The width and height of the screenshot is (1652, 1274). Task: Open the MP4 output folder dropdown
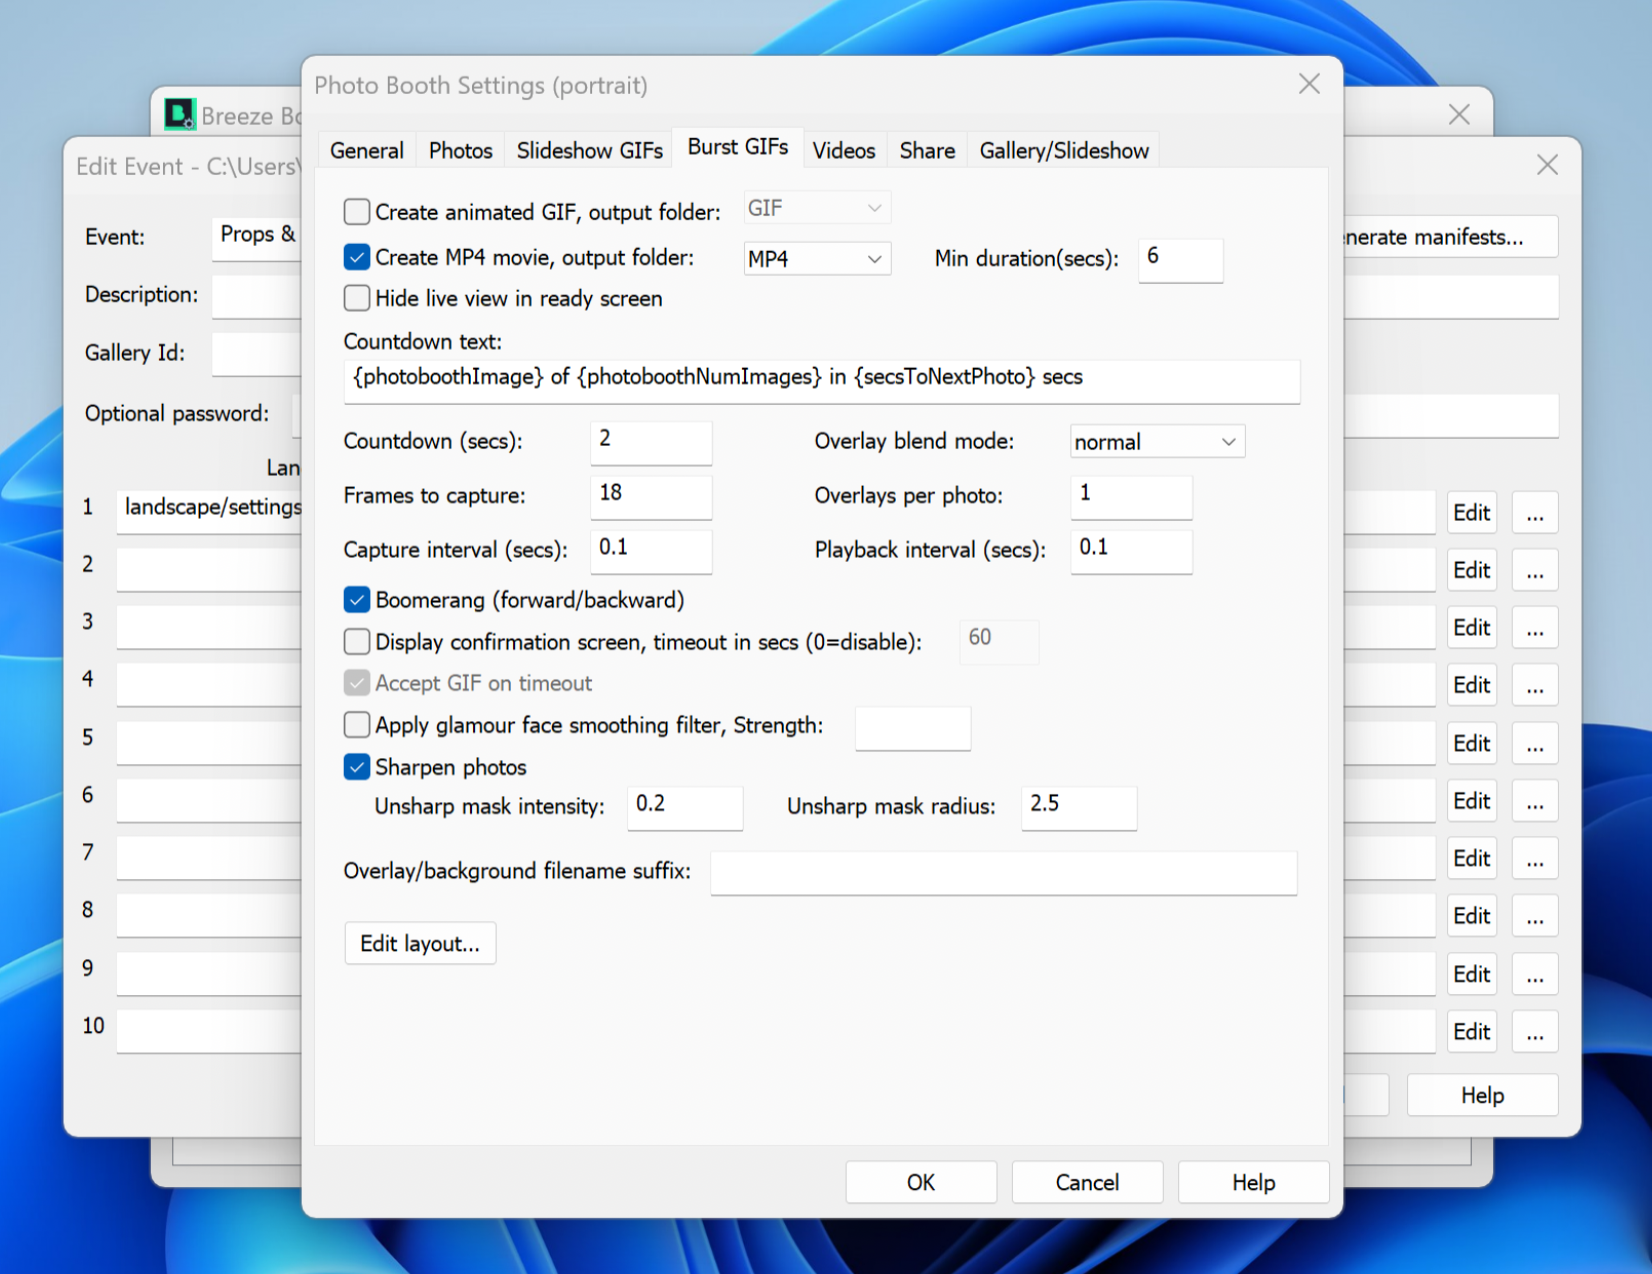(816, 259)
